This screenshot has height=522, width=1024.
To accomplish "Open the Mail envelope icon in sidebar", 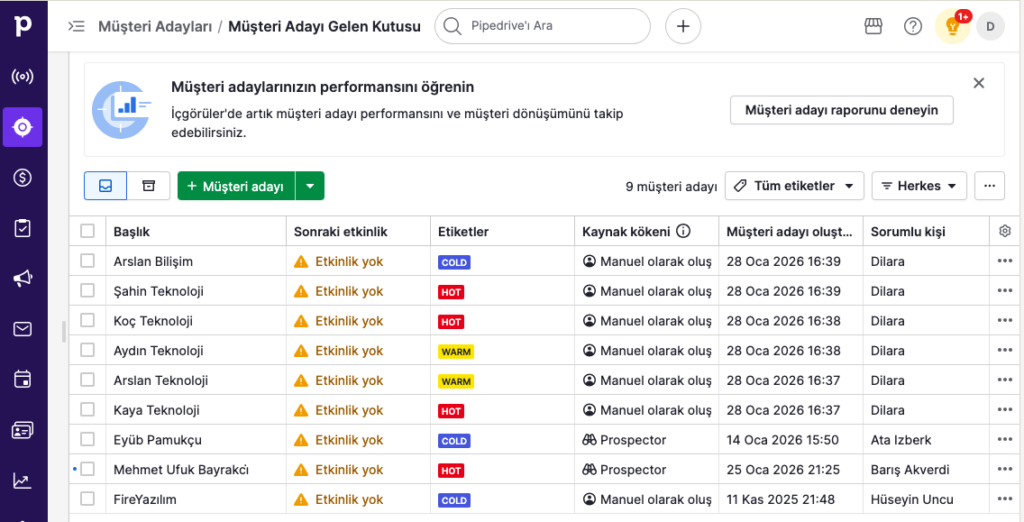I will [x=22, y=329].
